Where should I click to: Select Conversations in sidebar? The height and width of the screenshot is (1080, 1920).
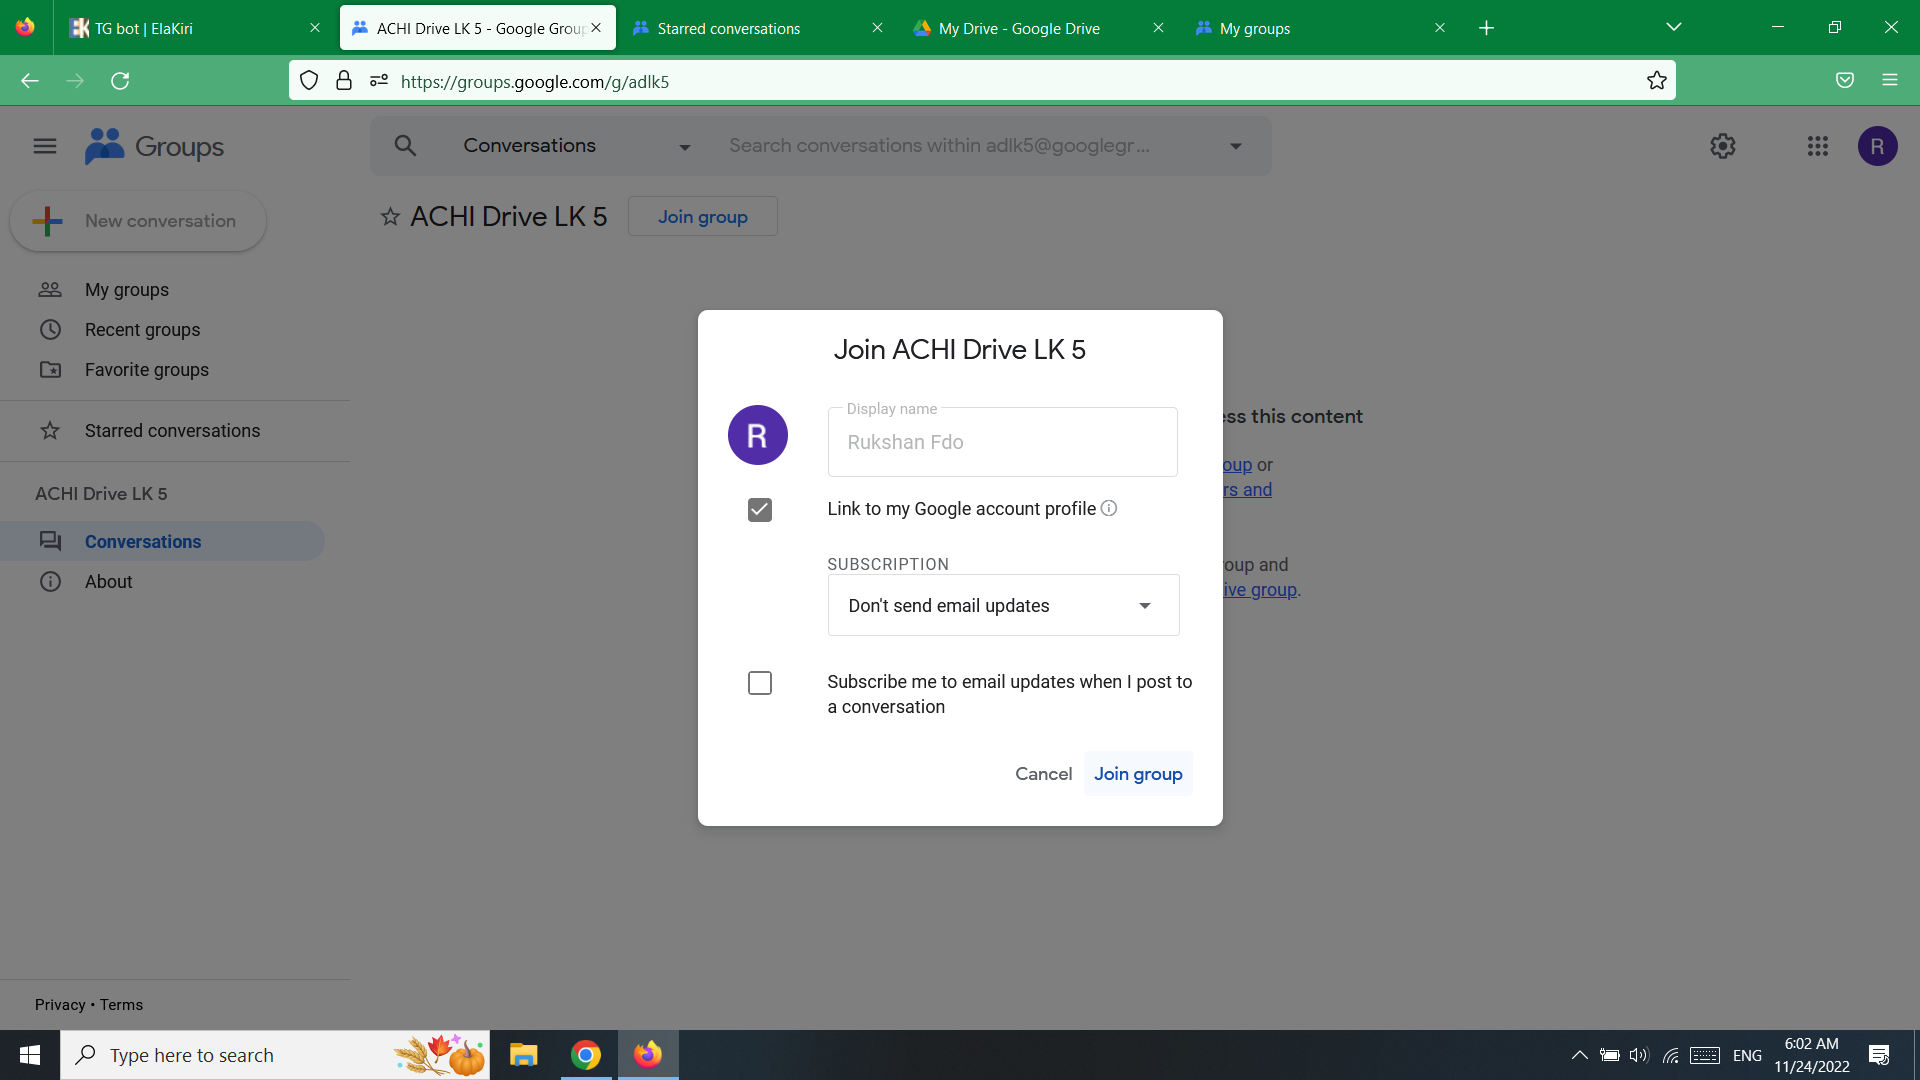(163, 541)
